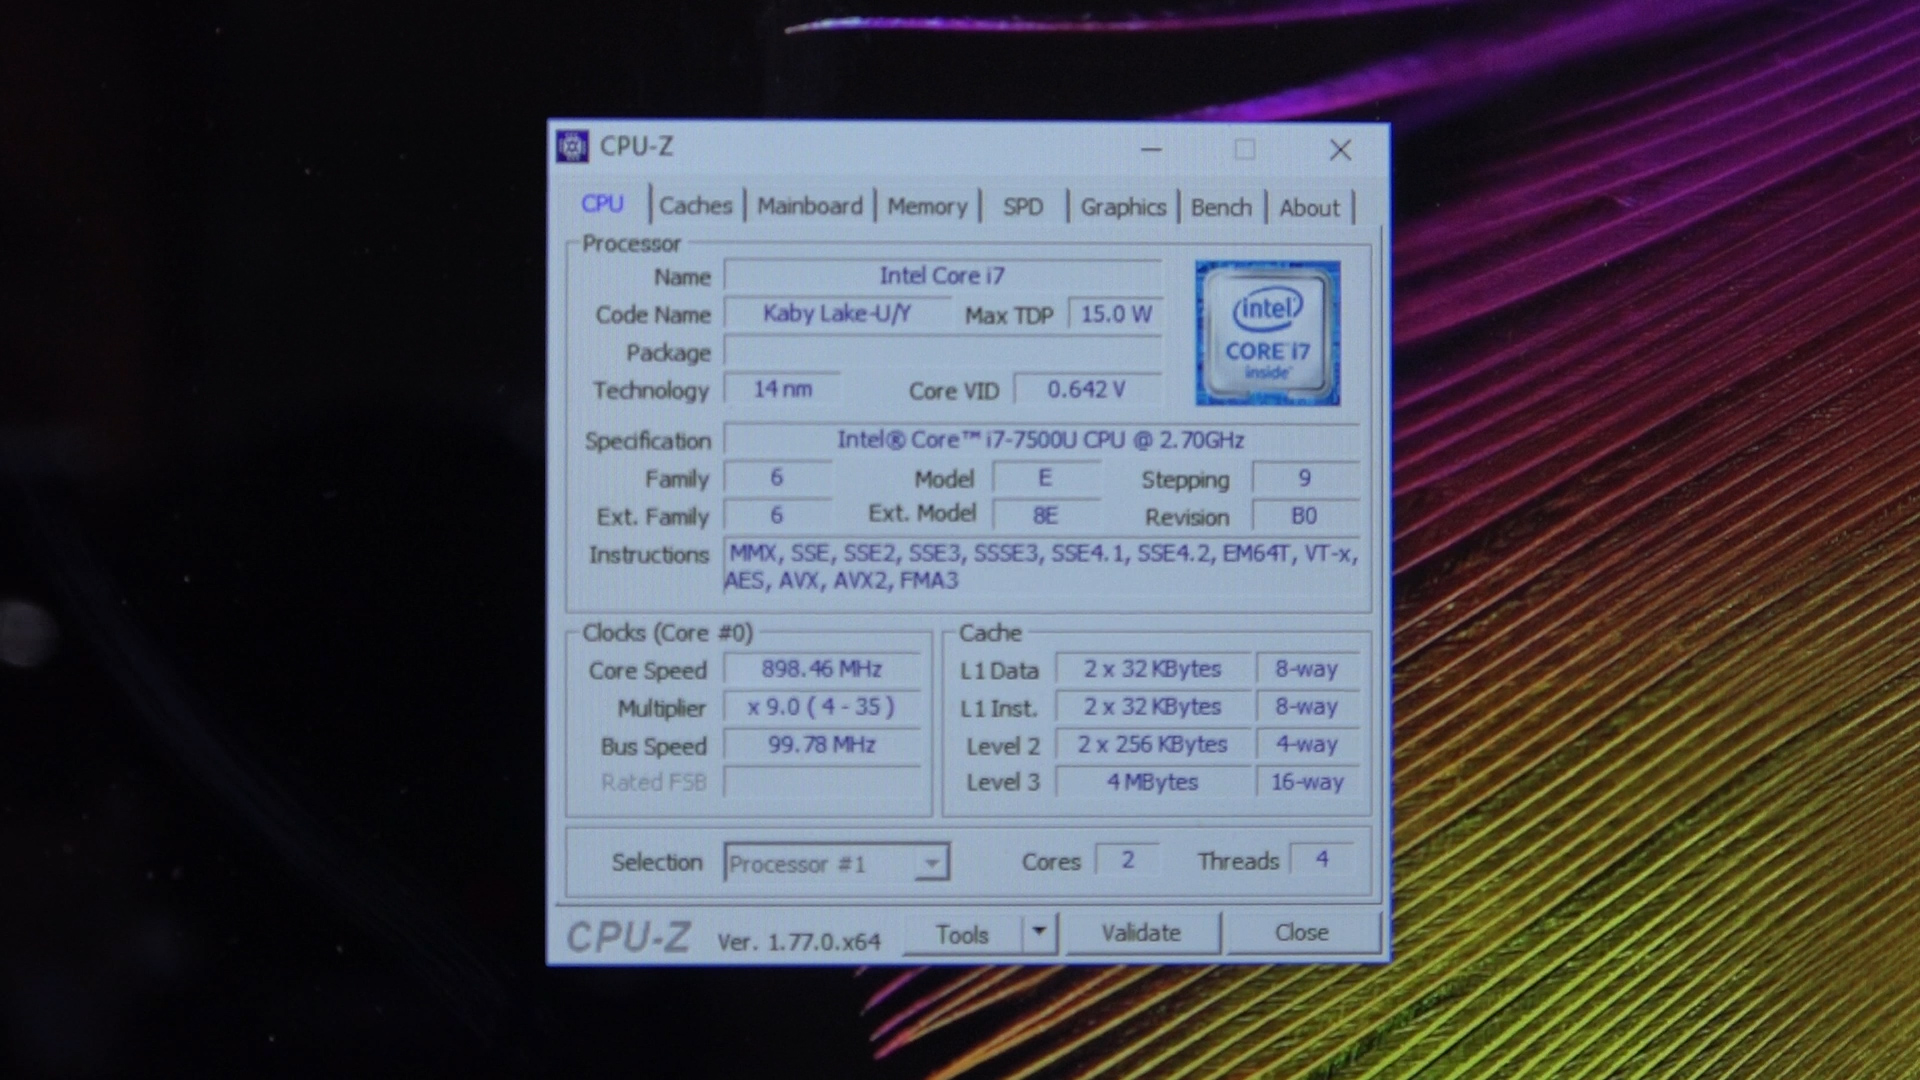Click the Revision value B0
The image size is (1920, 1080).
coord(1305,516)
